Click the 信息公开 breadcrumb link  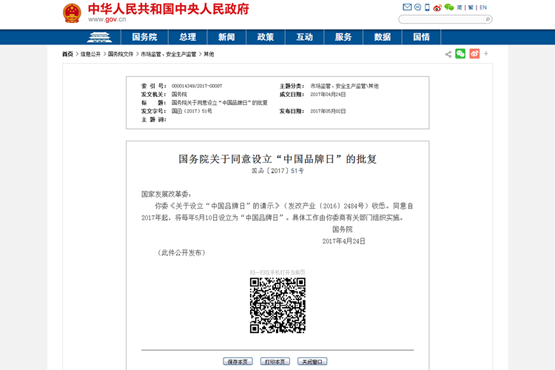pyautogui.click(x=91, y=54)
